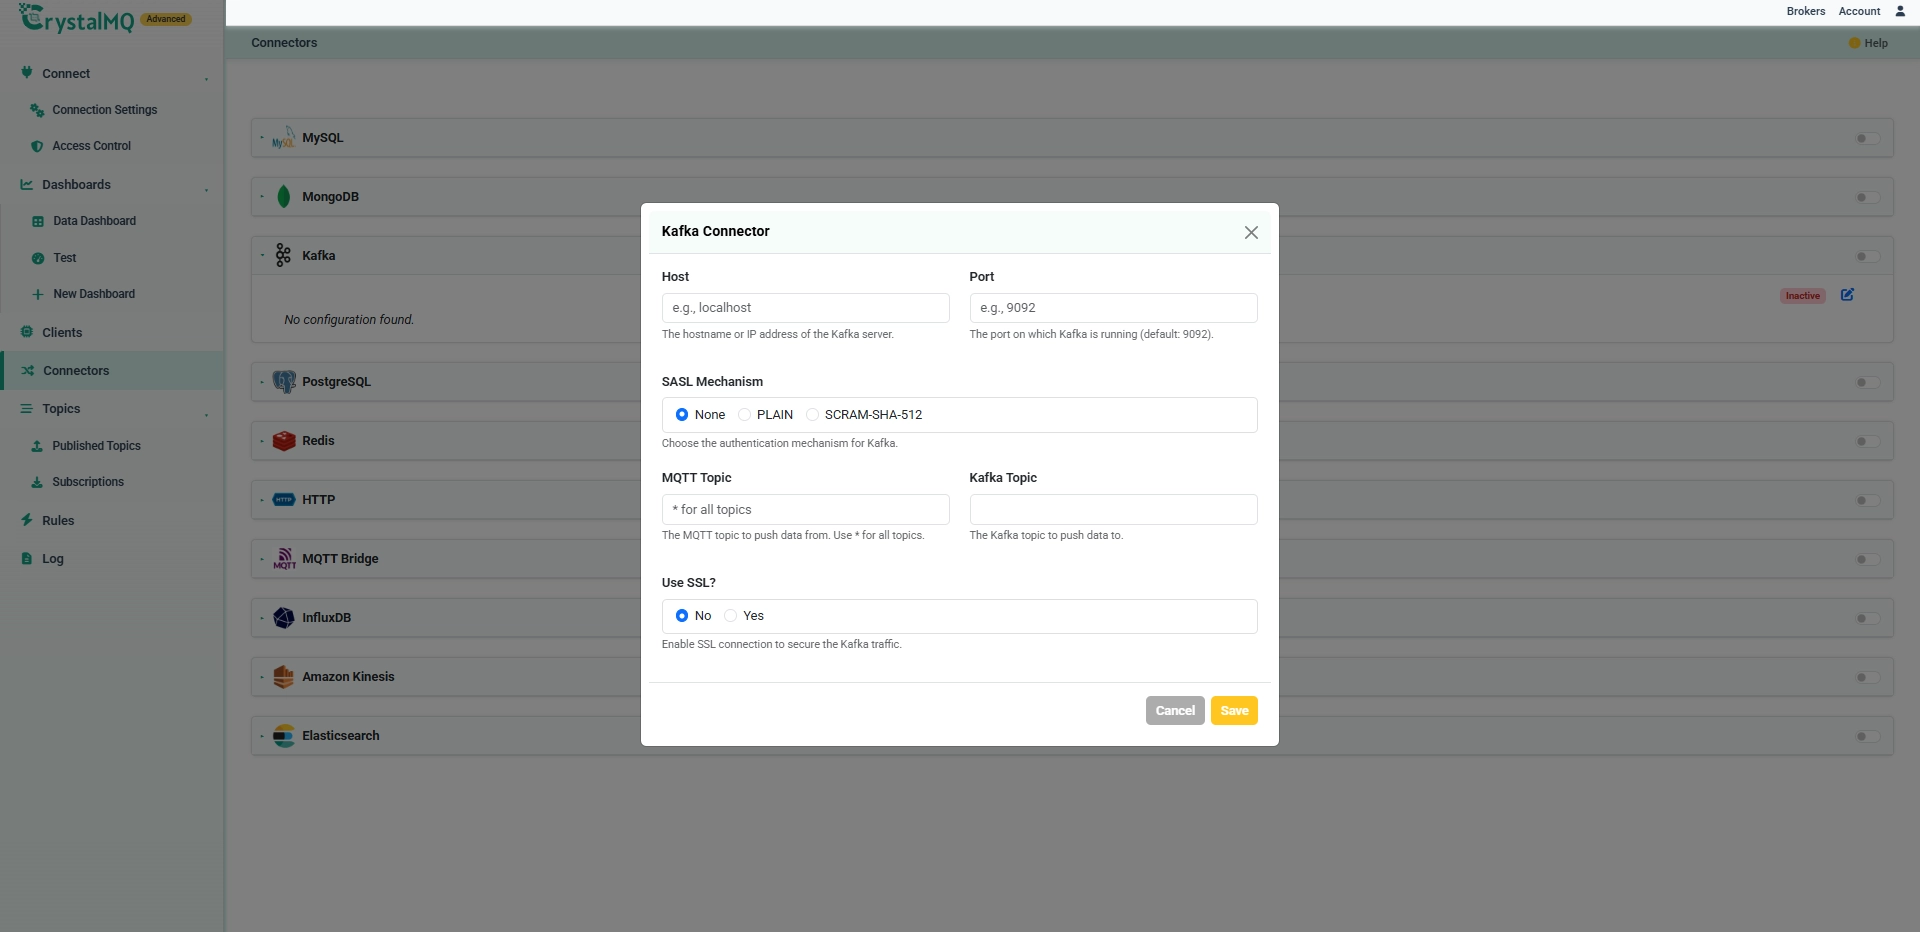Click the MongoDB leaf icon
The image size is (1920, 932).
[284, 197]
